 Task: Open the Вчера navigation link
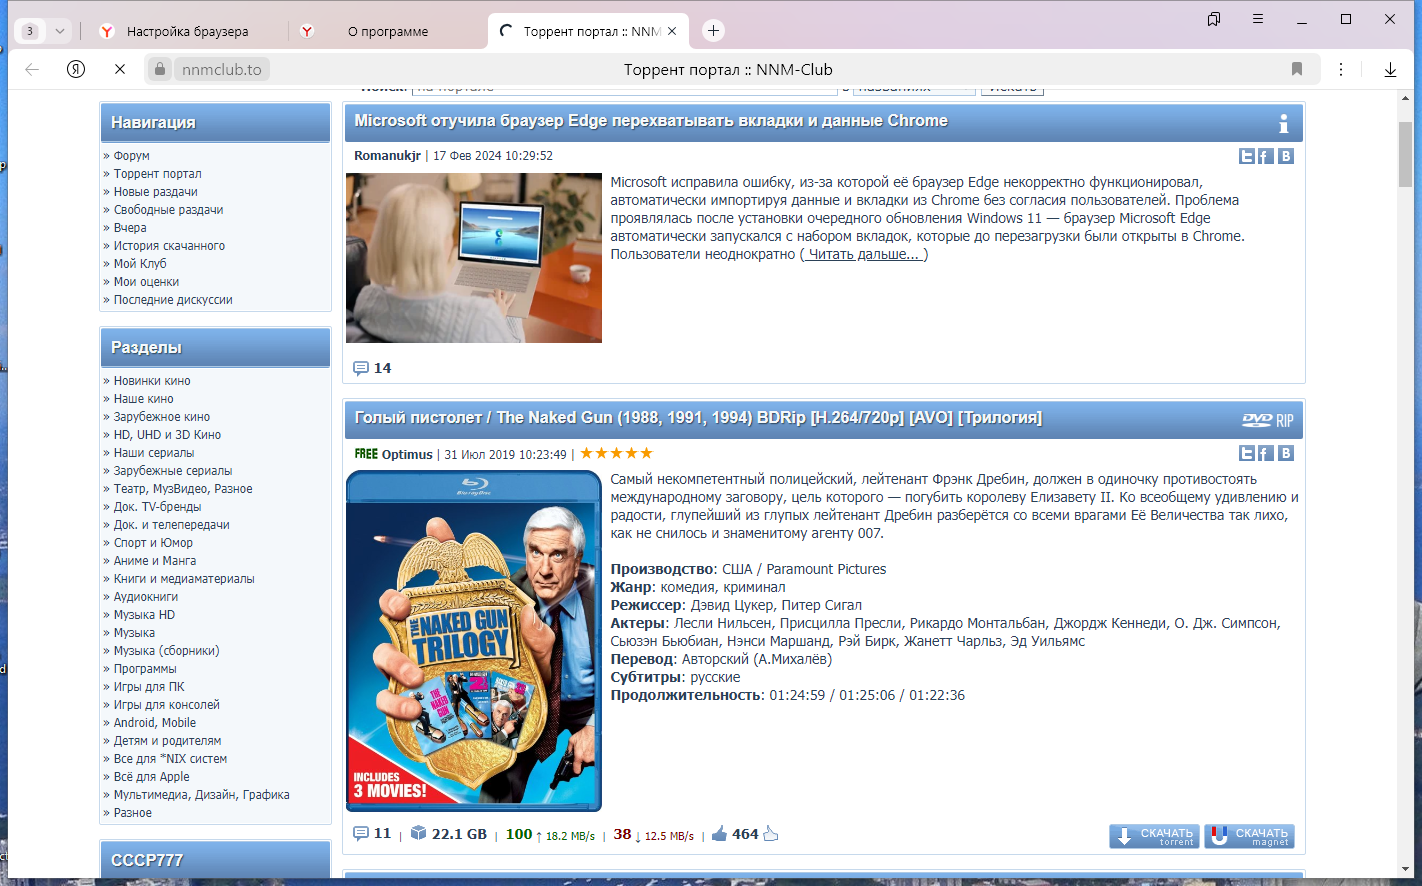130,228
